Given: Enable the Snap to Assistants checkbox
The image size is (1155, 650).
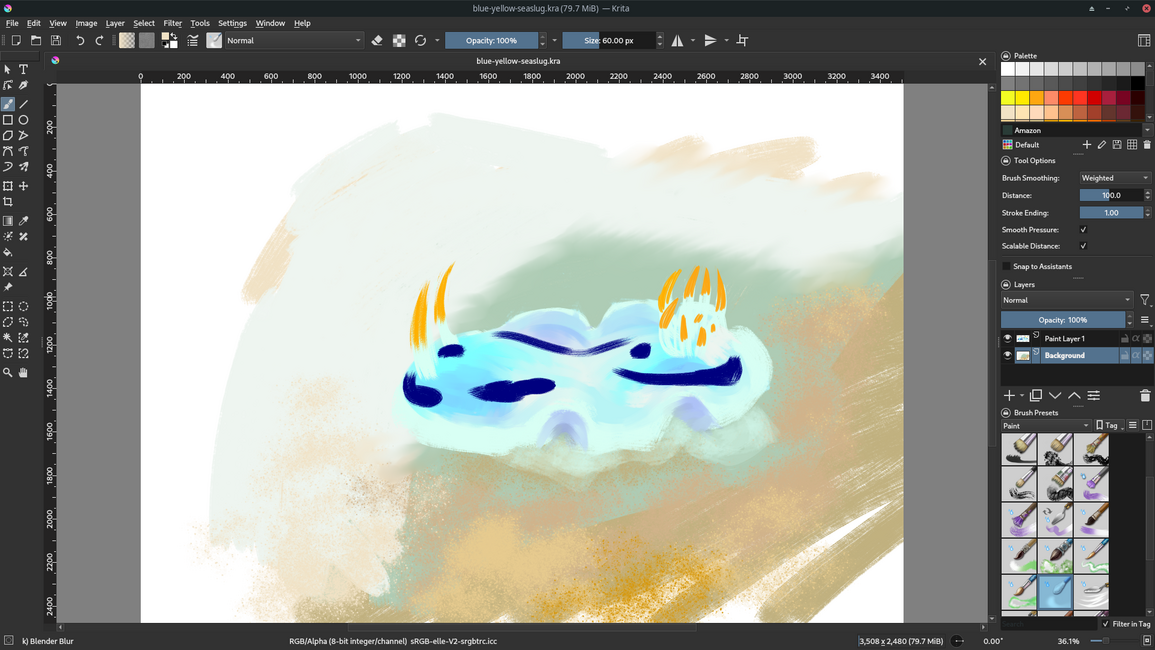Looking at the screenshot, I should 1007,267.
